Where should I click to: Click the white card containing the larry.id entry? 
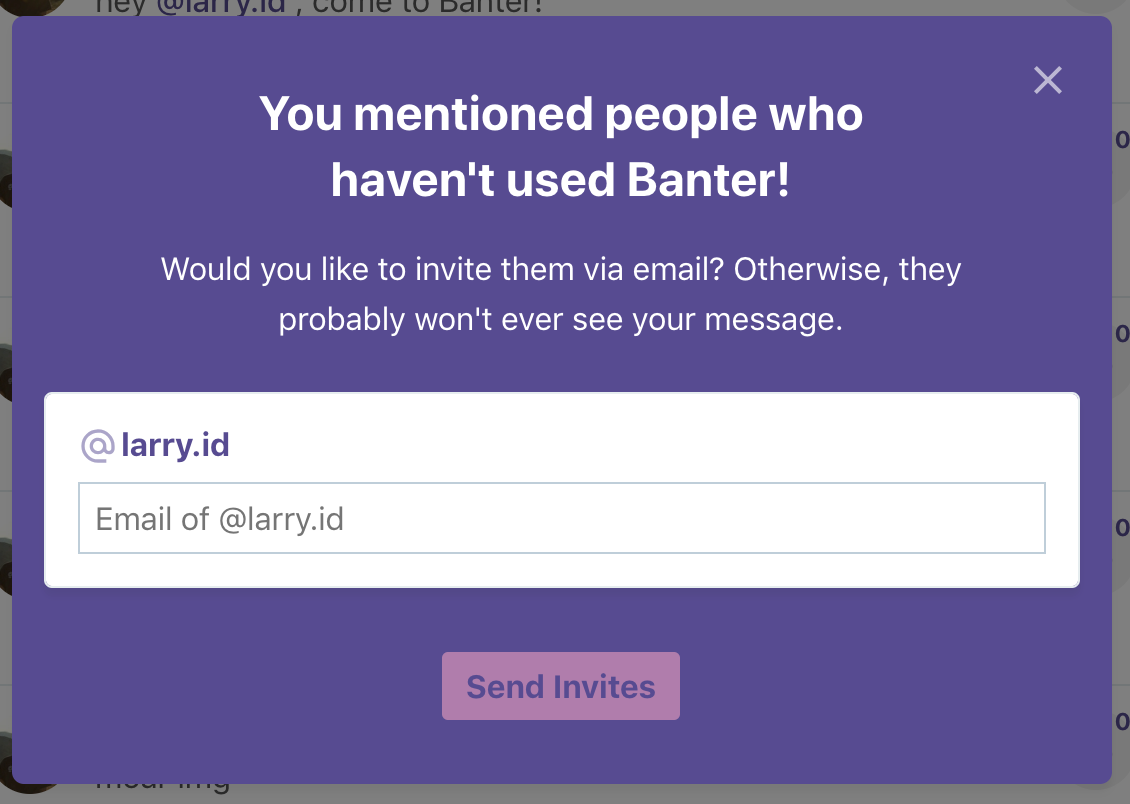tap(561, 490)
